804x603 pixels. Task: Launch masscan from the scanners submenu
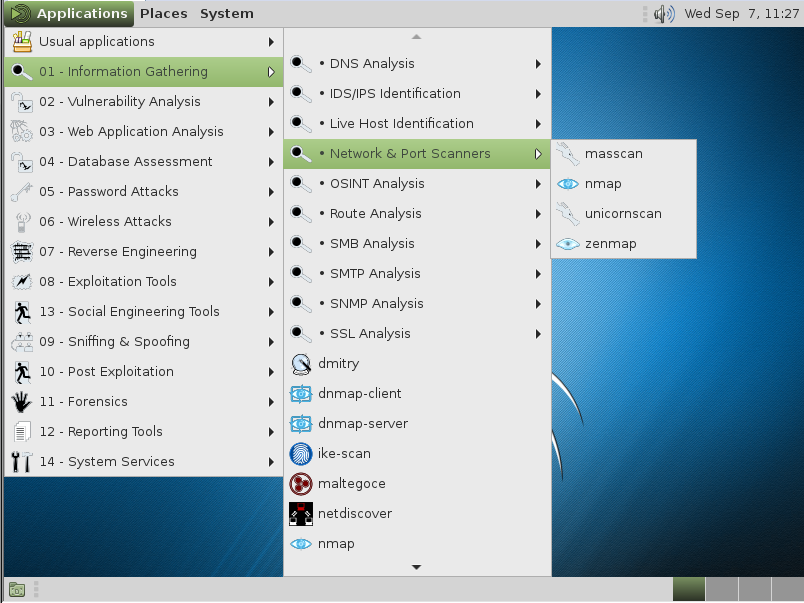(624, 154)
